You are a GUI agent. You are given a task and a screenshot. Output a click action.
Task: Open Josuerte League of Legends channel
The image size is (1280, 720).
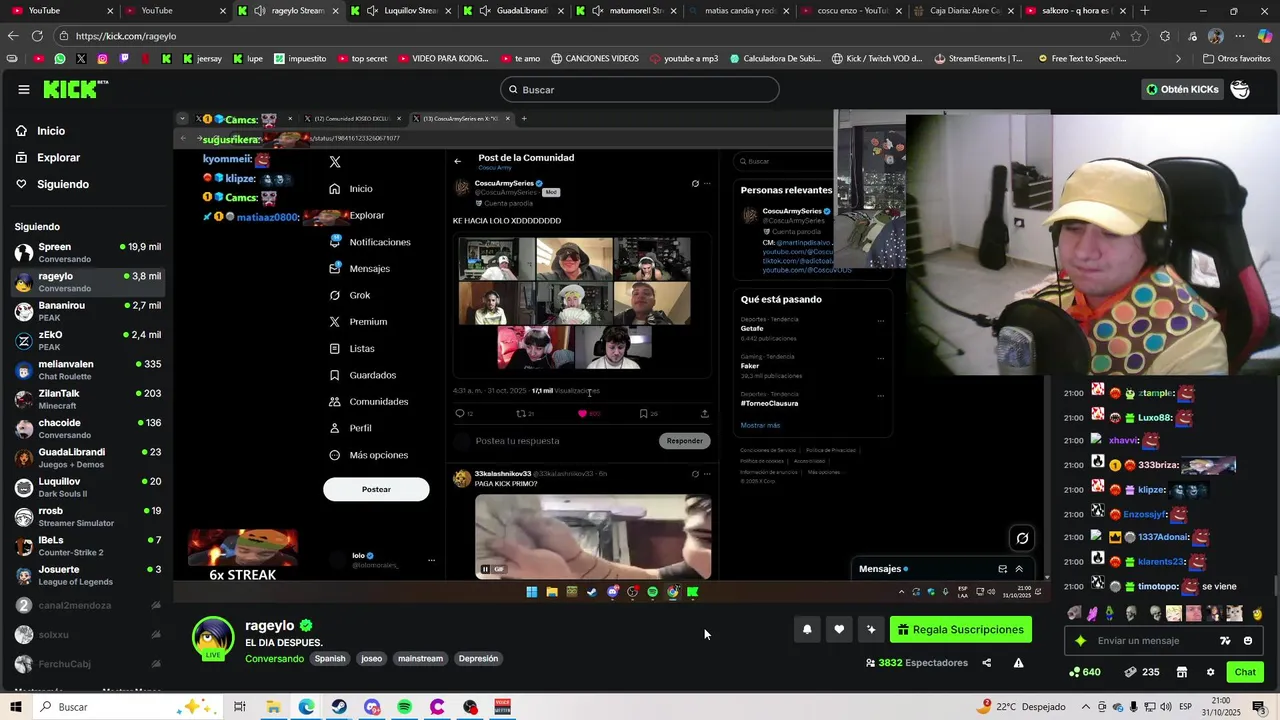88,575
